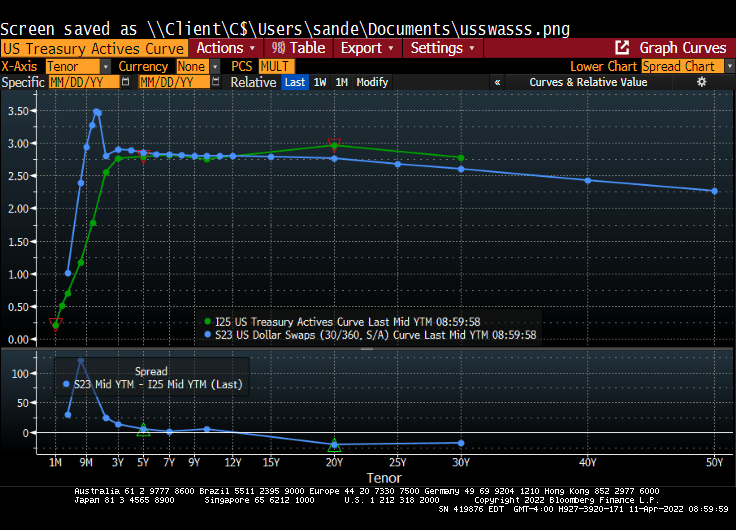This screenshot has width=736, height=530.
Task: Collapse panel with the double-chevron icon
Action: 498,82
